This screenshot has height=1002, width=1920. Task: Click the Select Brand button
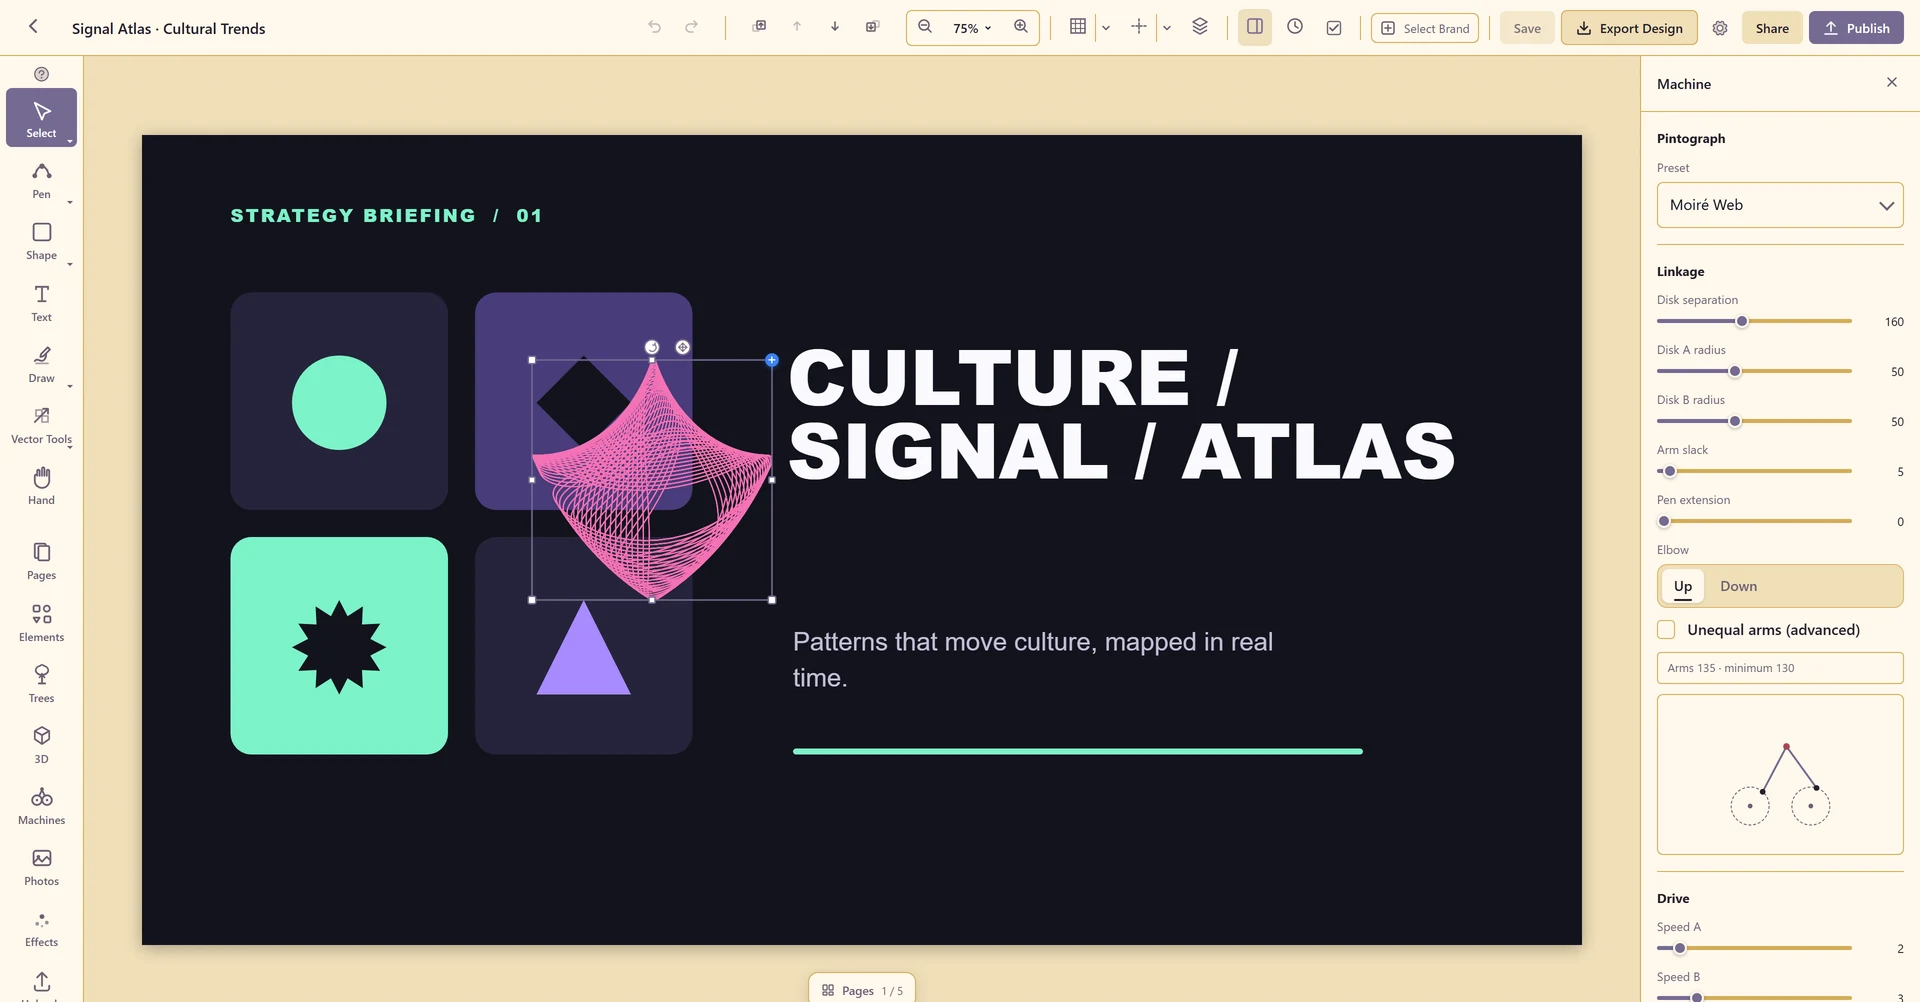click(1425, 28)
